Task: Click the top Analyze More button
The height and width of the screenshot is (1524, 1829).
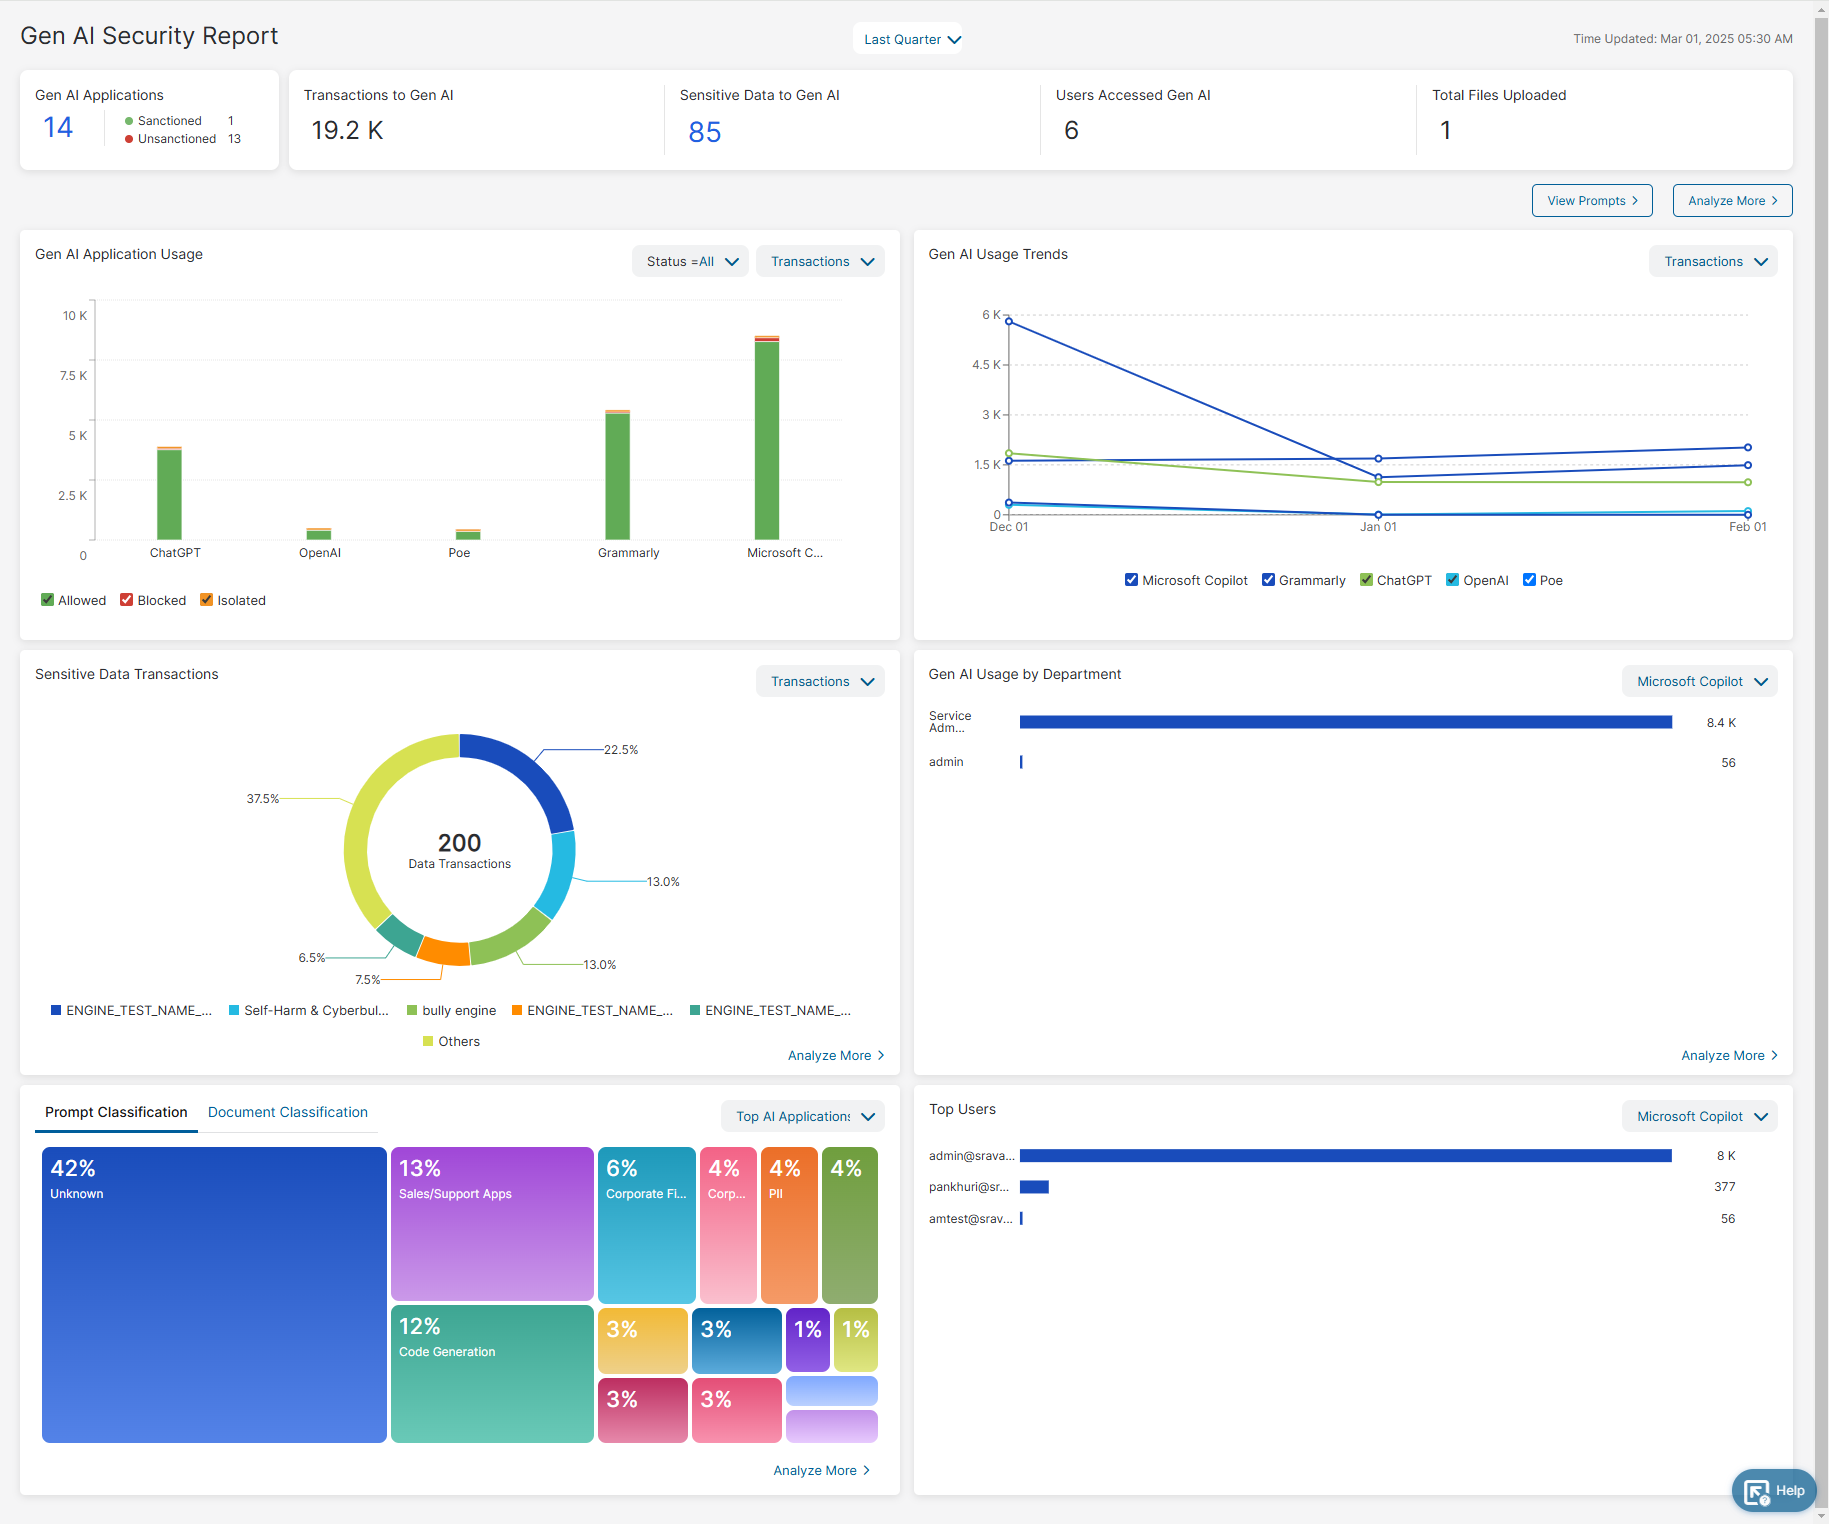Action: click(1732, 200)
